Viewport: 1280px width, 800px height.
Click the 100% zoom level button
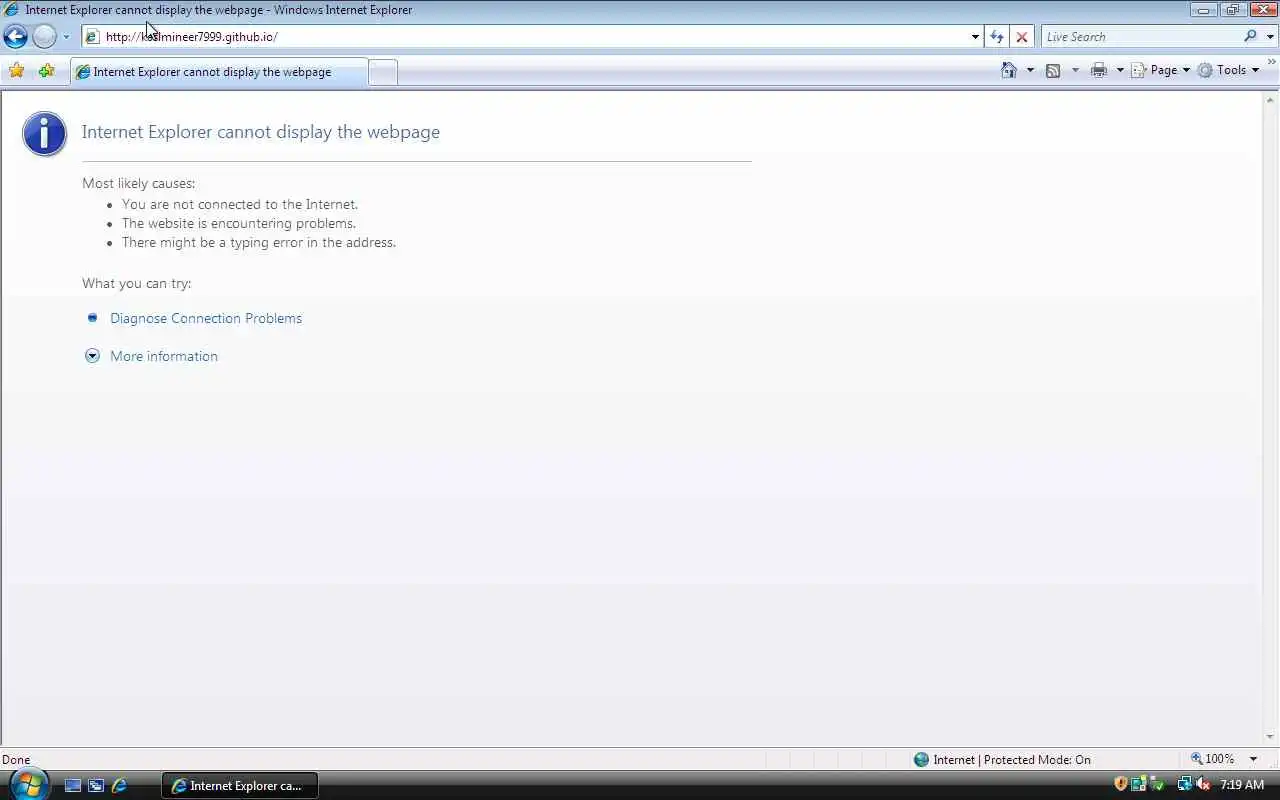tap(1213, 759)
